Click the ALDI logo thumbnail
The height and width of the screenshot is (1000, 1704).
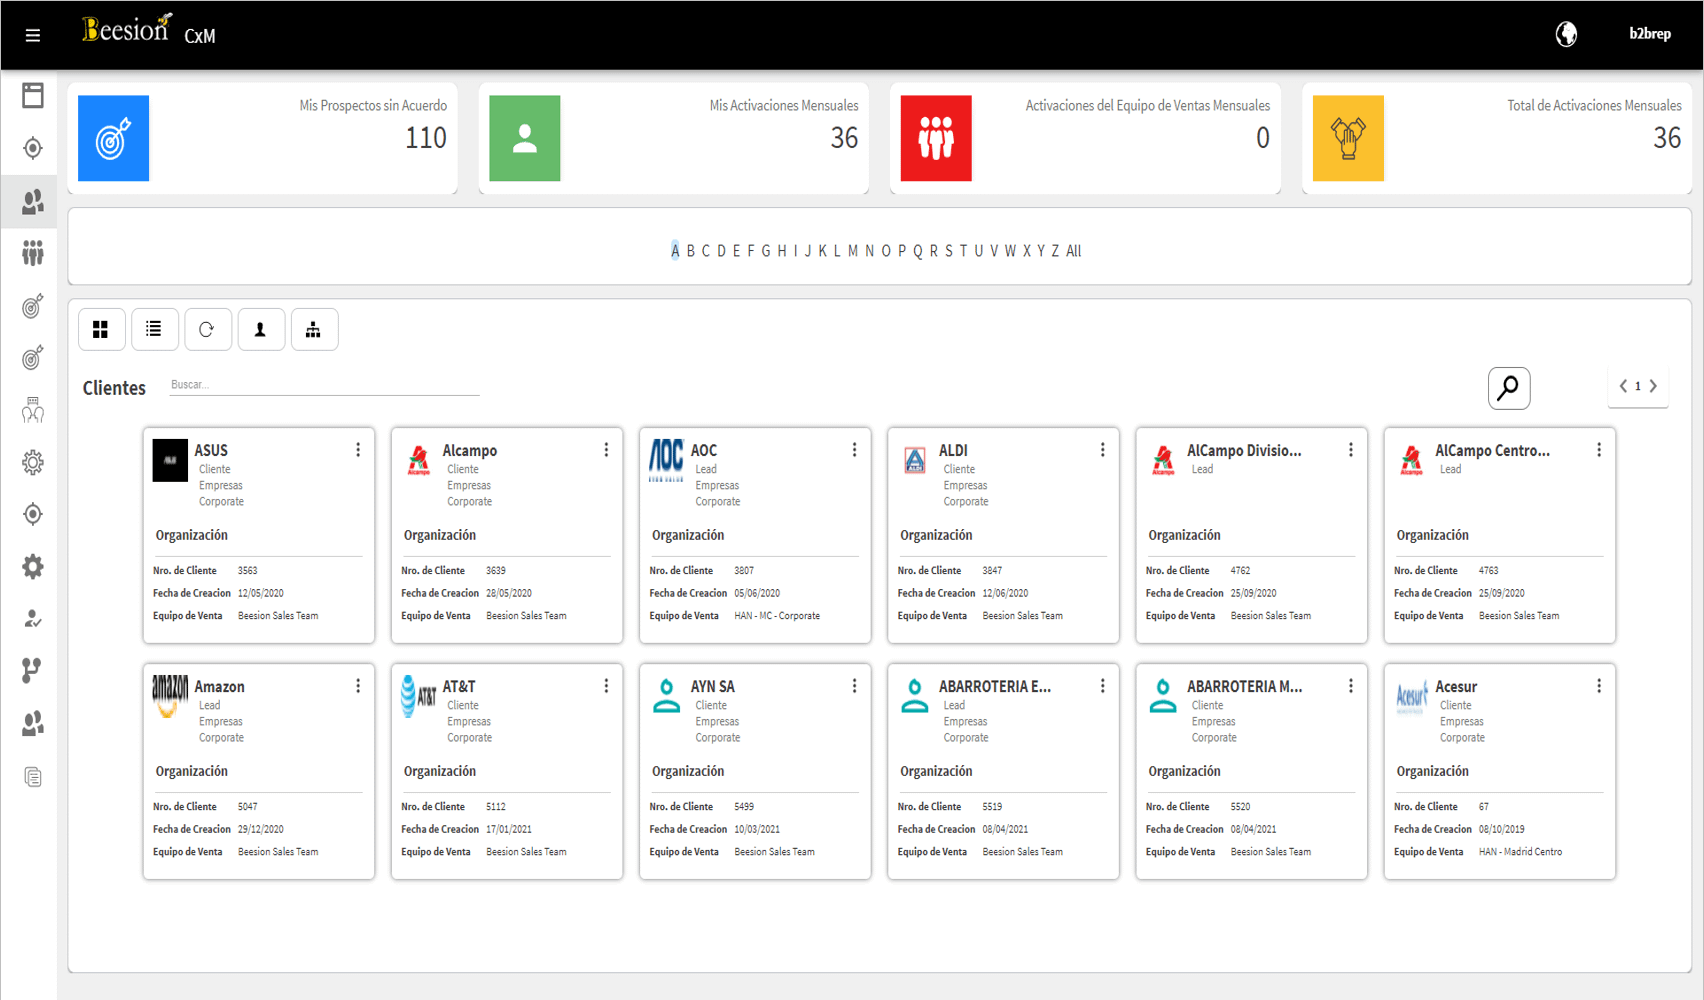click(x=915, y=460)
